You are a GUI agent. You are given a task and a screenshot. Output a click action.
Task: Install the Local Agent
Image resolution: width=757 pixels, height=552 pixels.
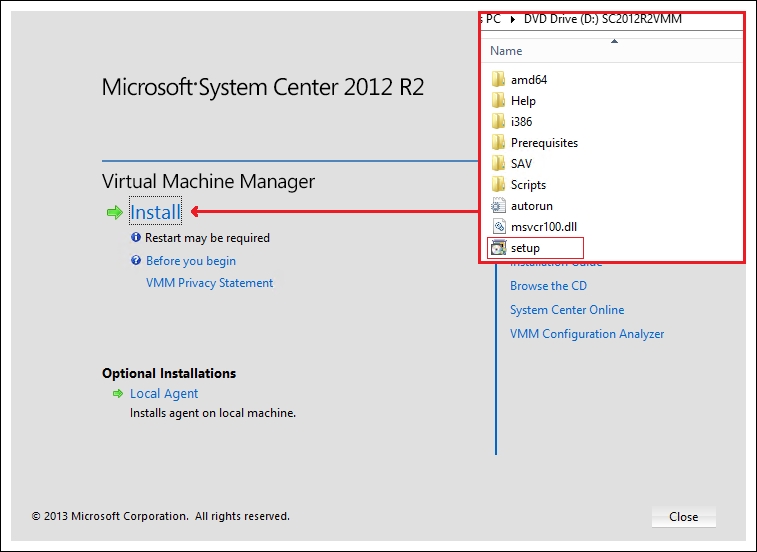click(164, 394)
